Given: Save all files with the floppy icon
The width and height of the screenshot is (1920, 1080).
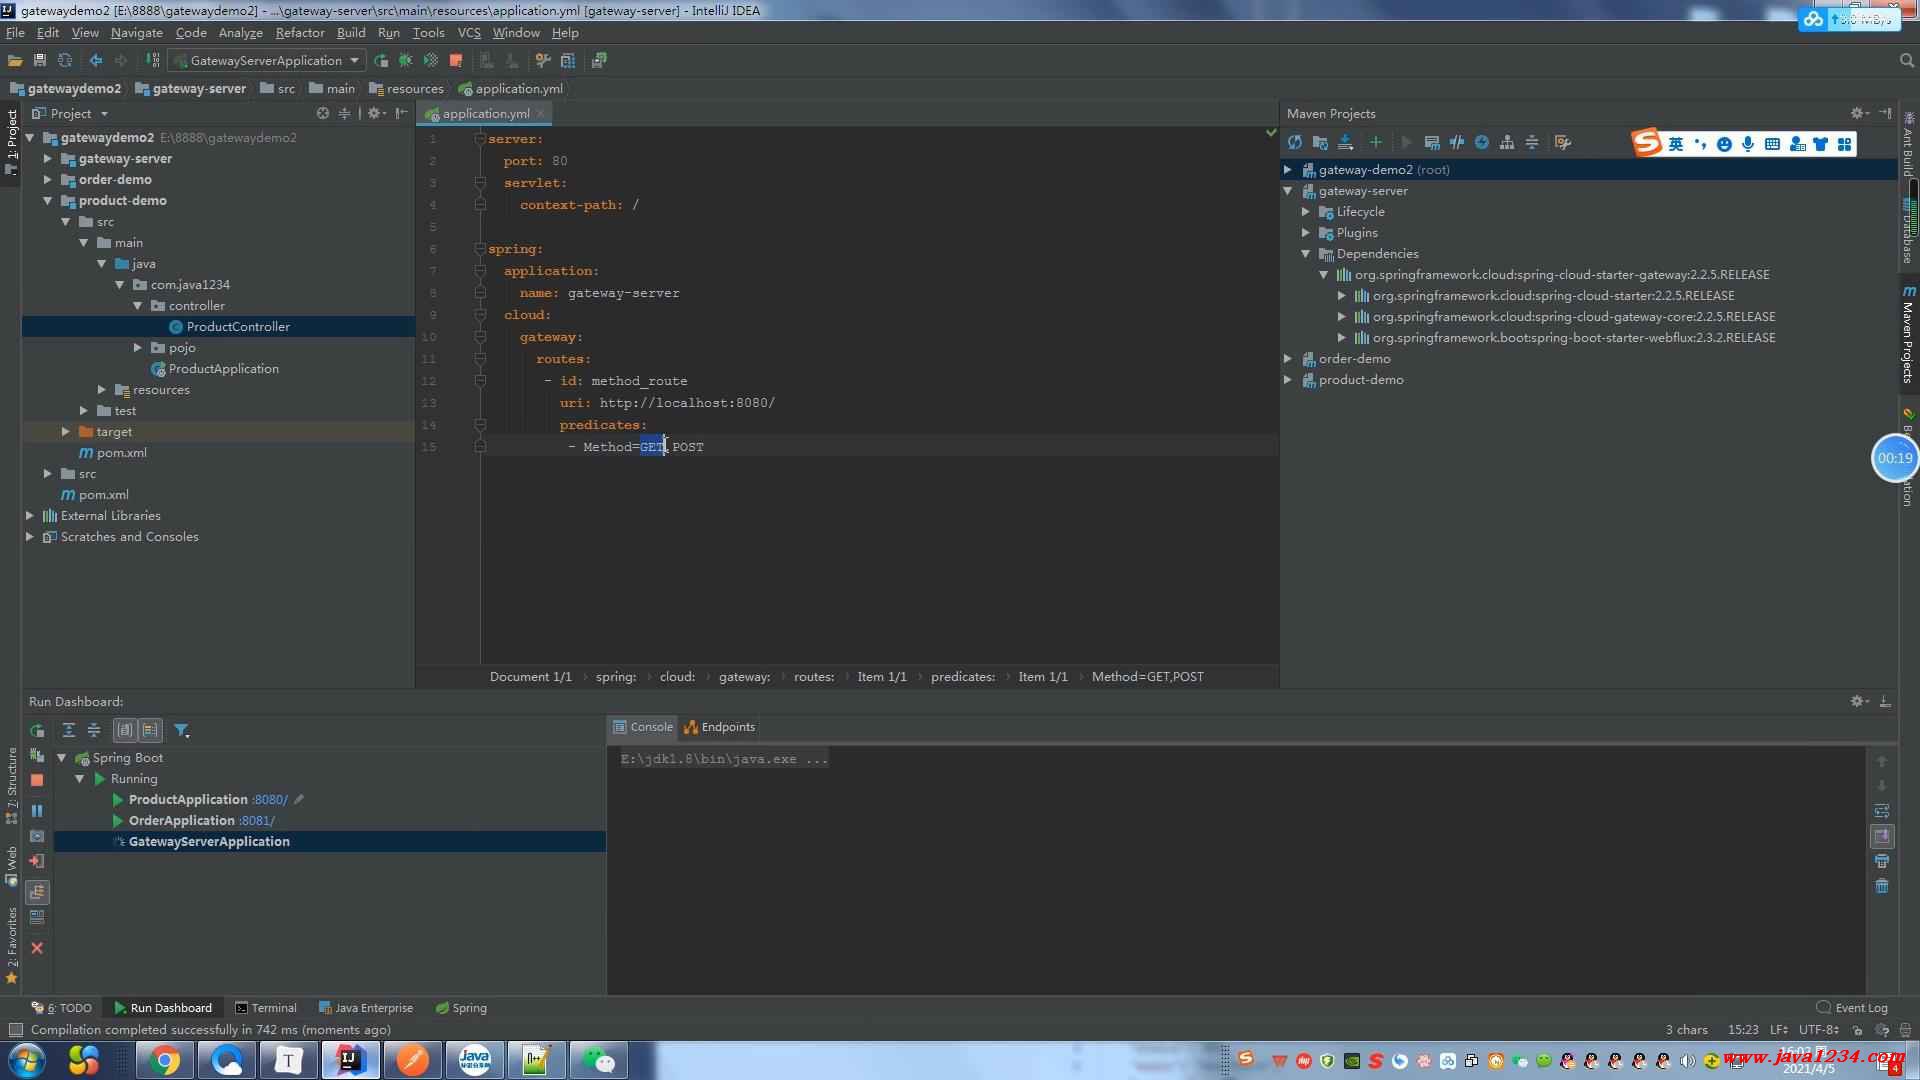Looking at the screenshot, I should pyautogui.click(x=40, y=60).
